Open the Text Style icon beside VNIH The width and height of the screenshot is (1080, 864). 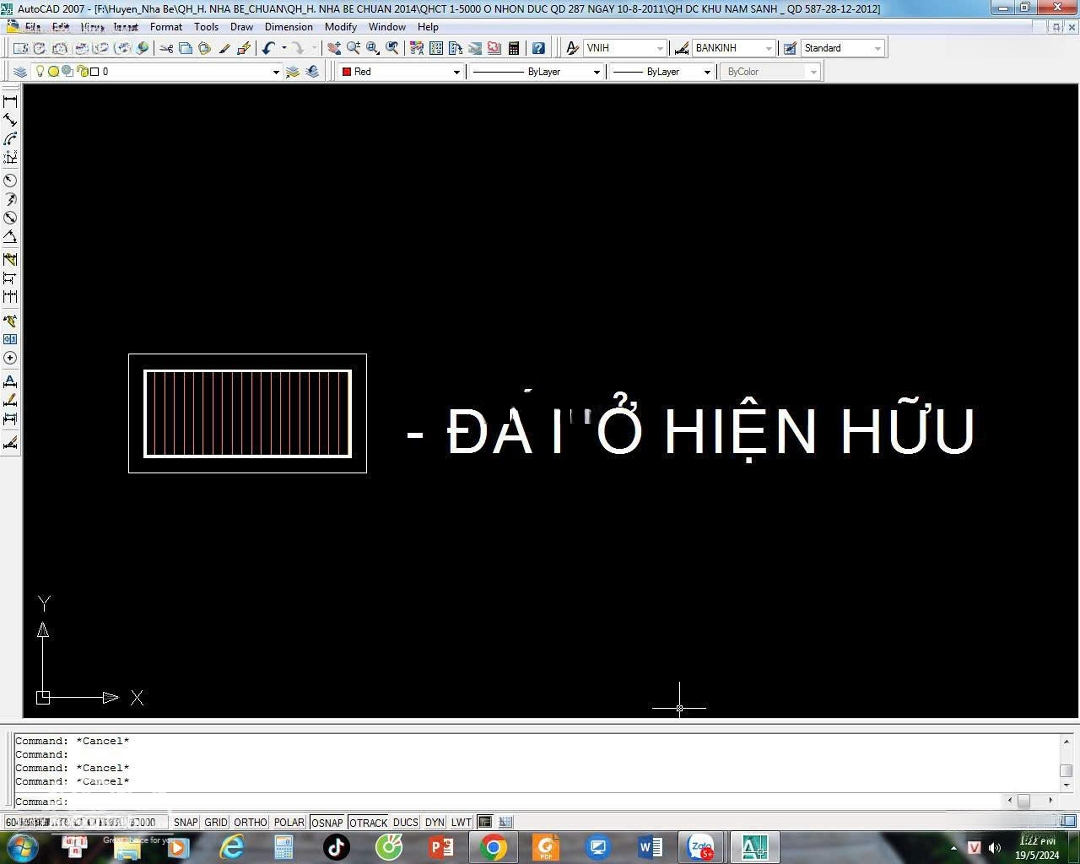[x=573, y=48]
